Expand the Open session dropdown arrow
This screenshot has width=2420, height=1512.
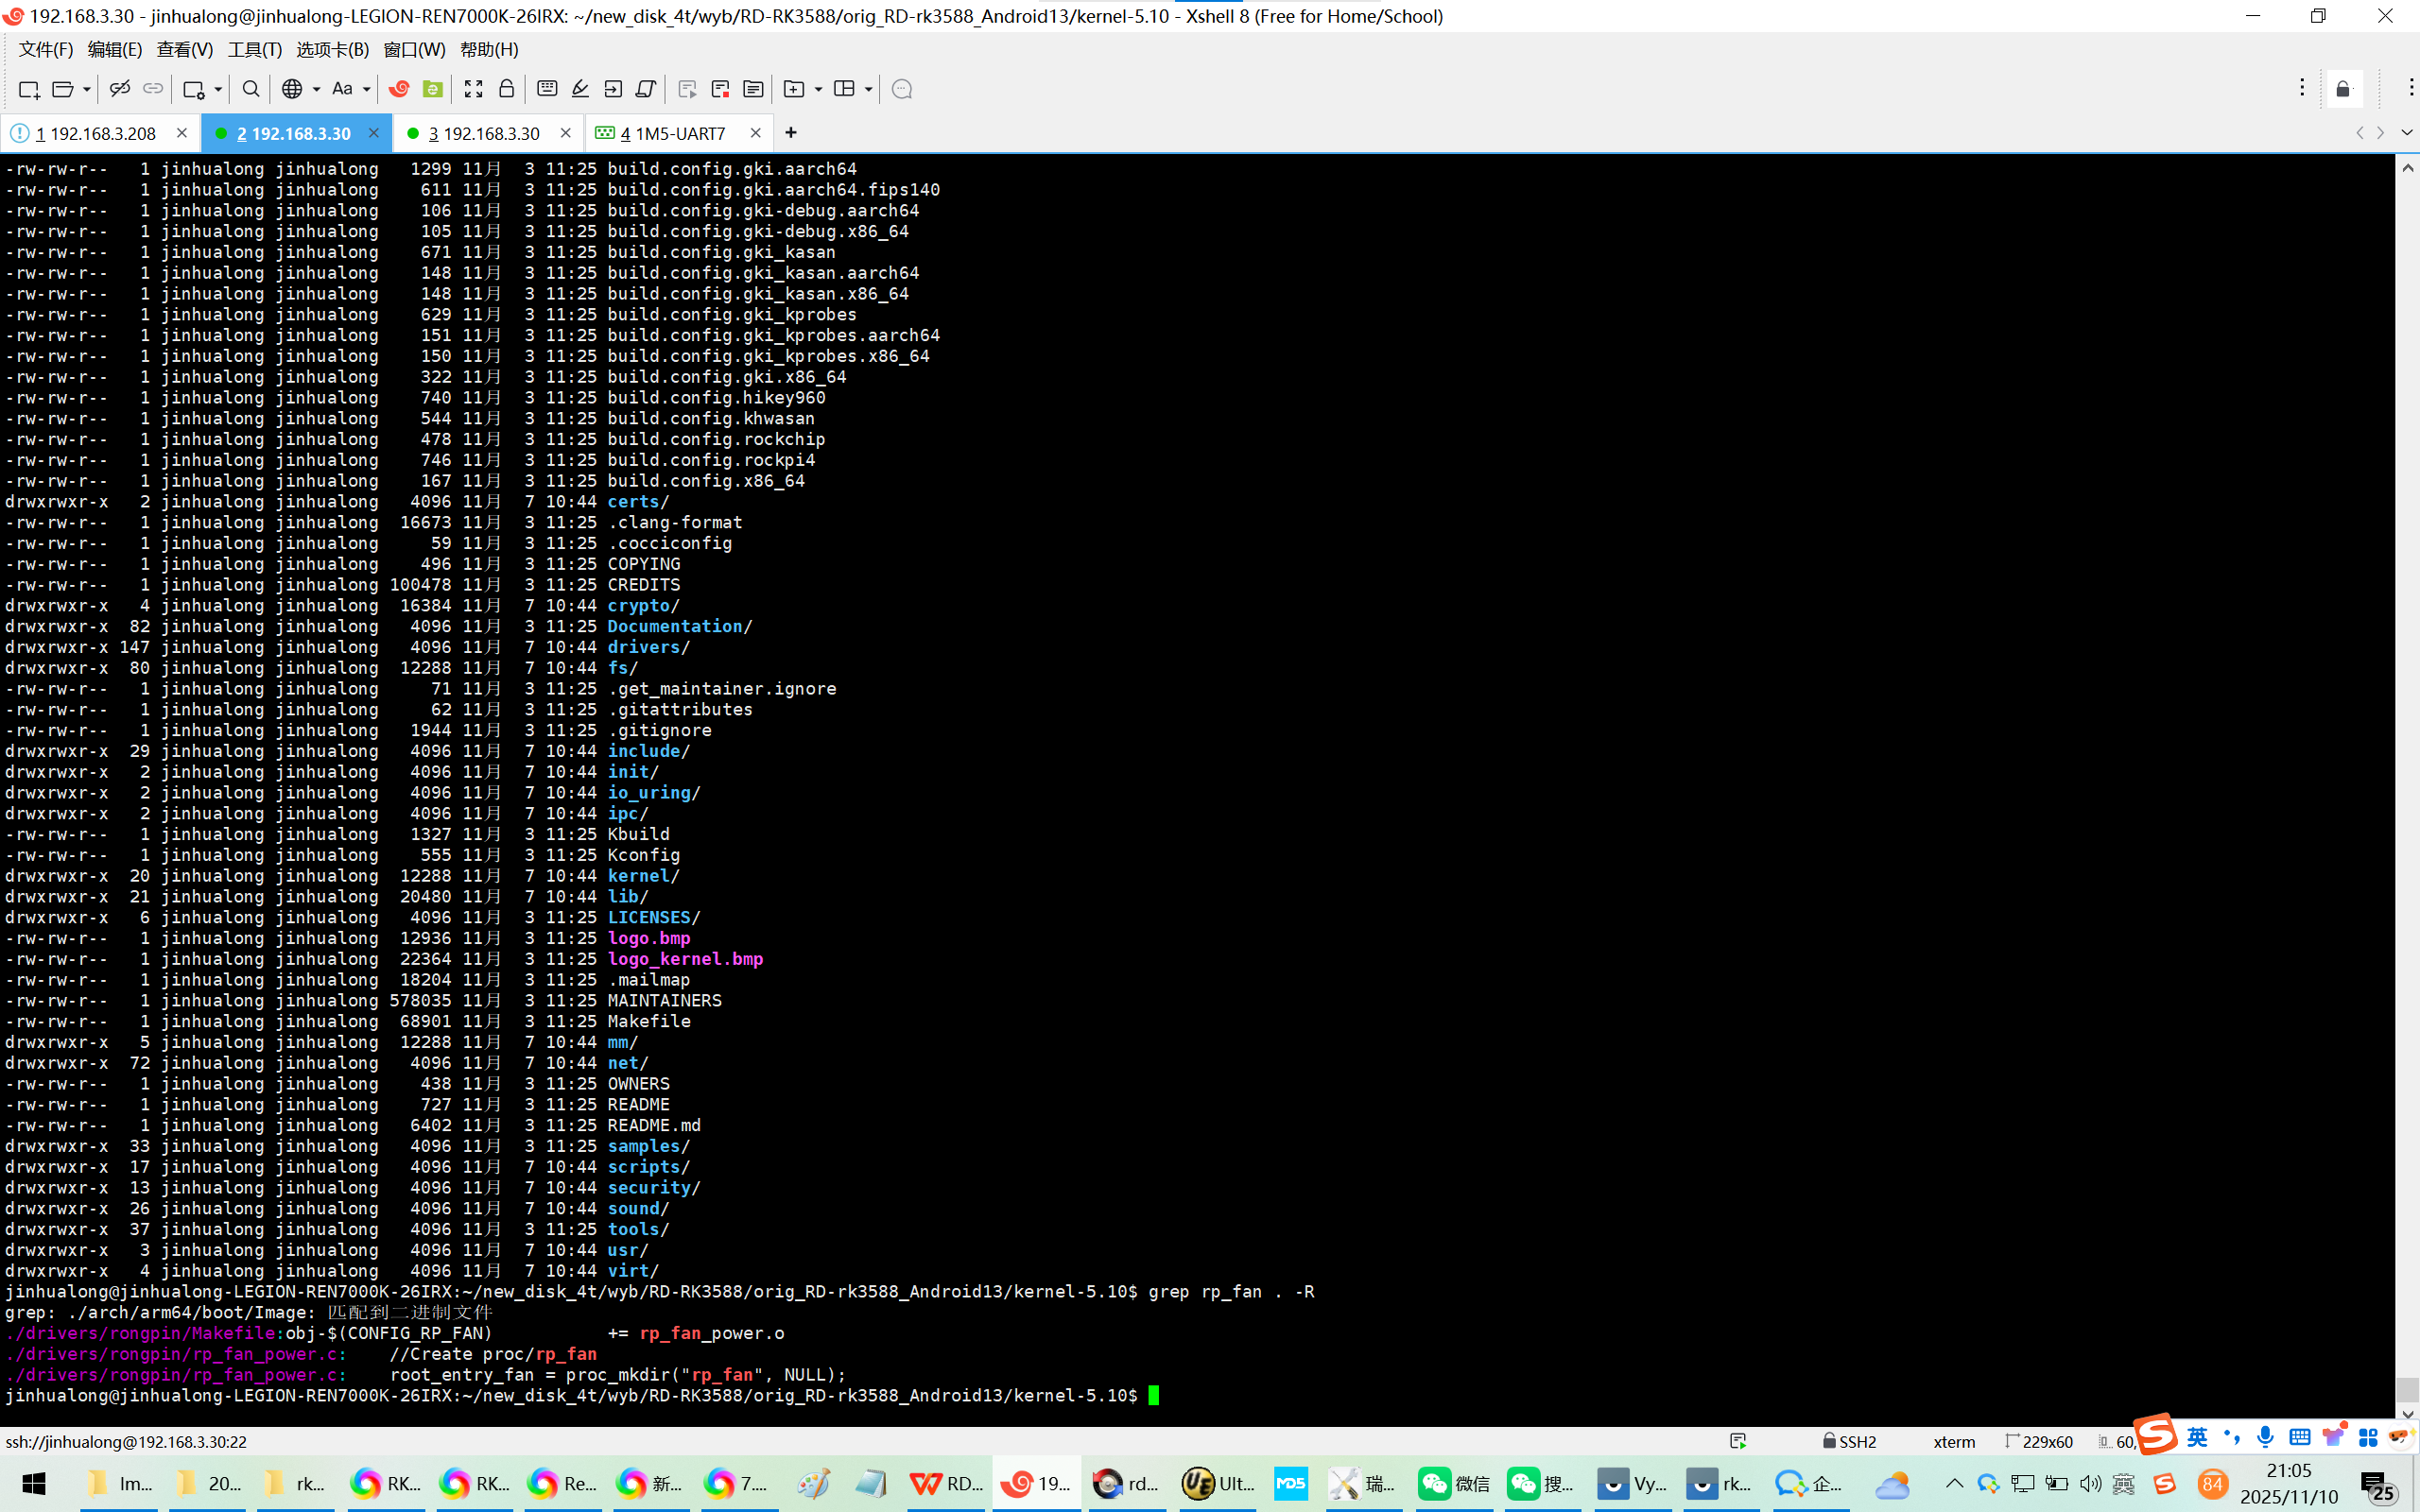[87, 89]
